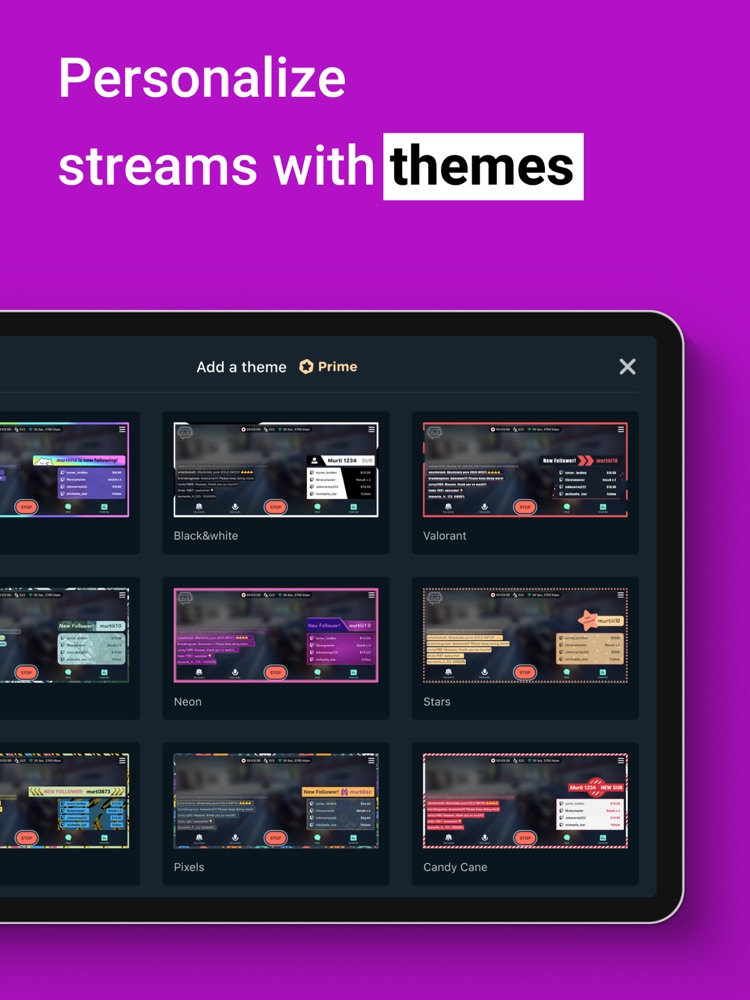The height and width of the screenshot is (1000, 750).
Task: Click the "Valorant" theme name
Action: pos(445,536)
